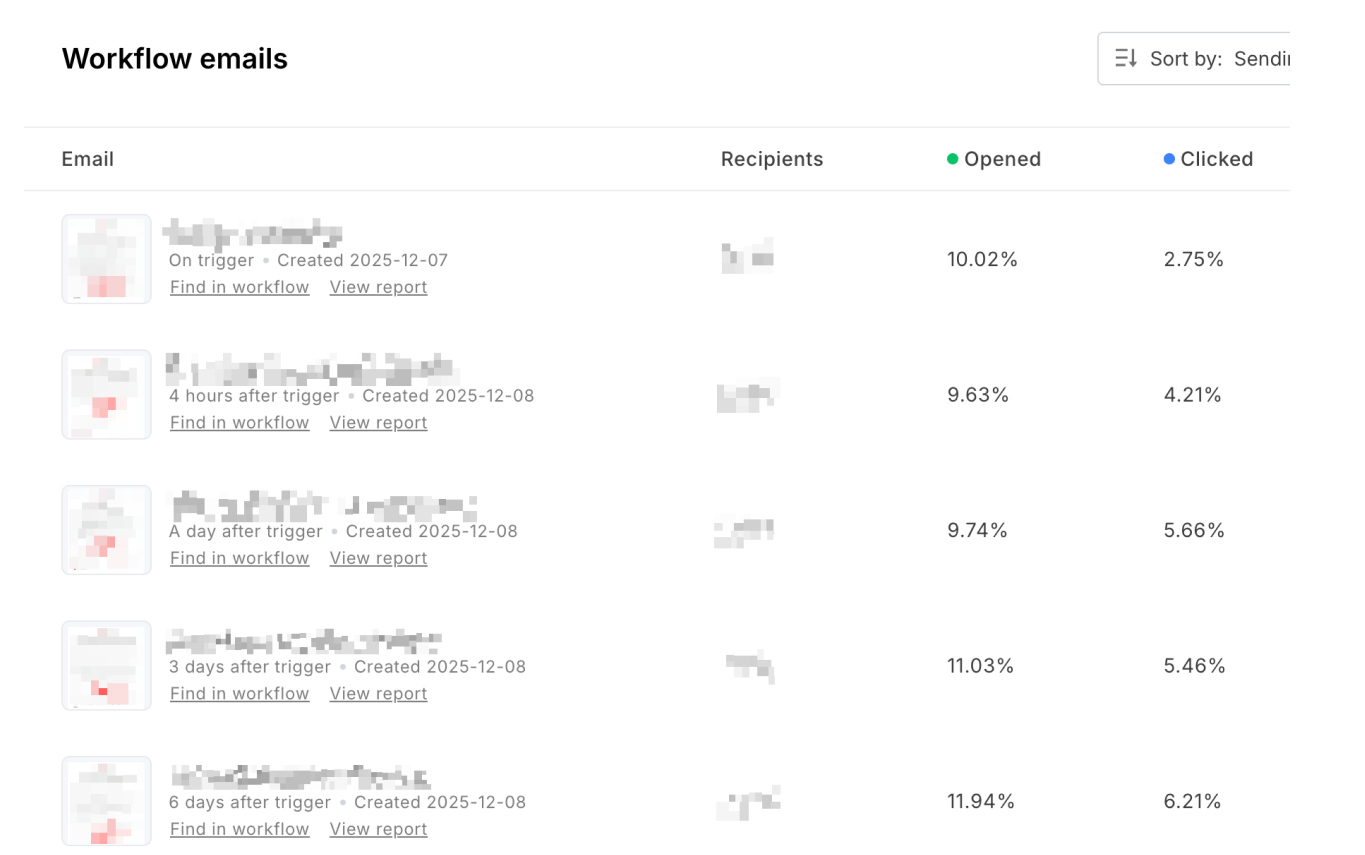Click the thumbnail of the 4-hours-after-trigger email
This screenshot has width=1365, height=855.
tap(106, 394)
